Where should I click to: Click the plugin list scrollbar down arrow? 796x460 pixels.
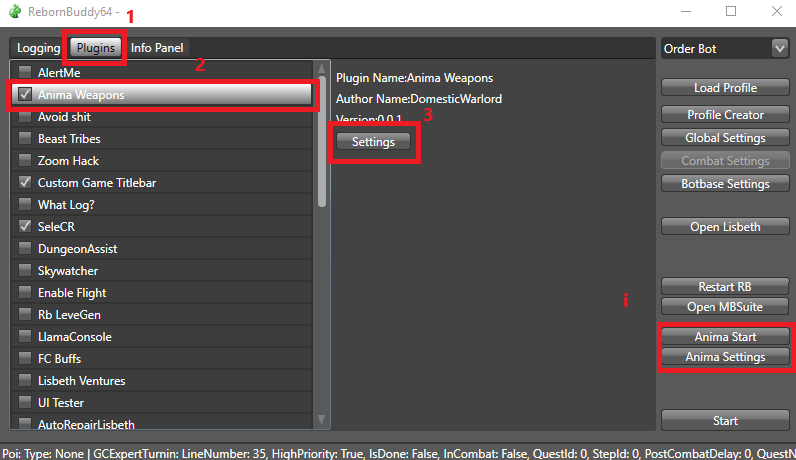321,419
